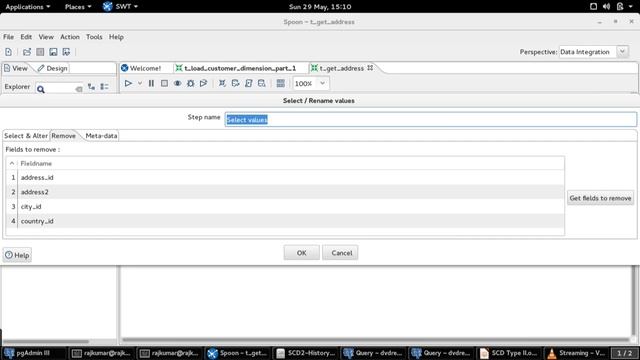
Task: Save the transformation as a new file
Action: click(66, 52)
